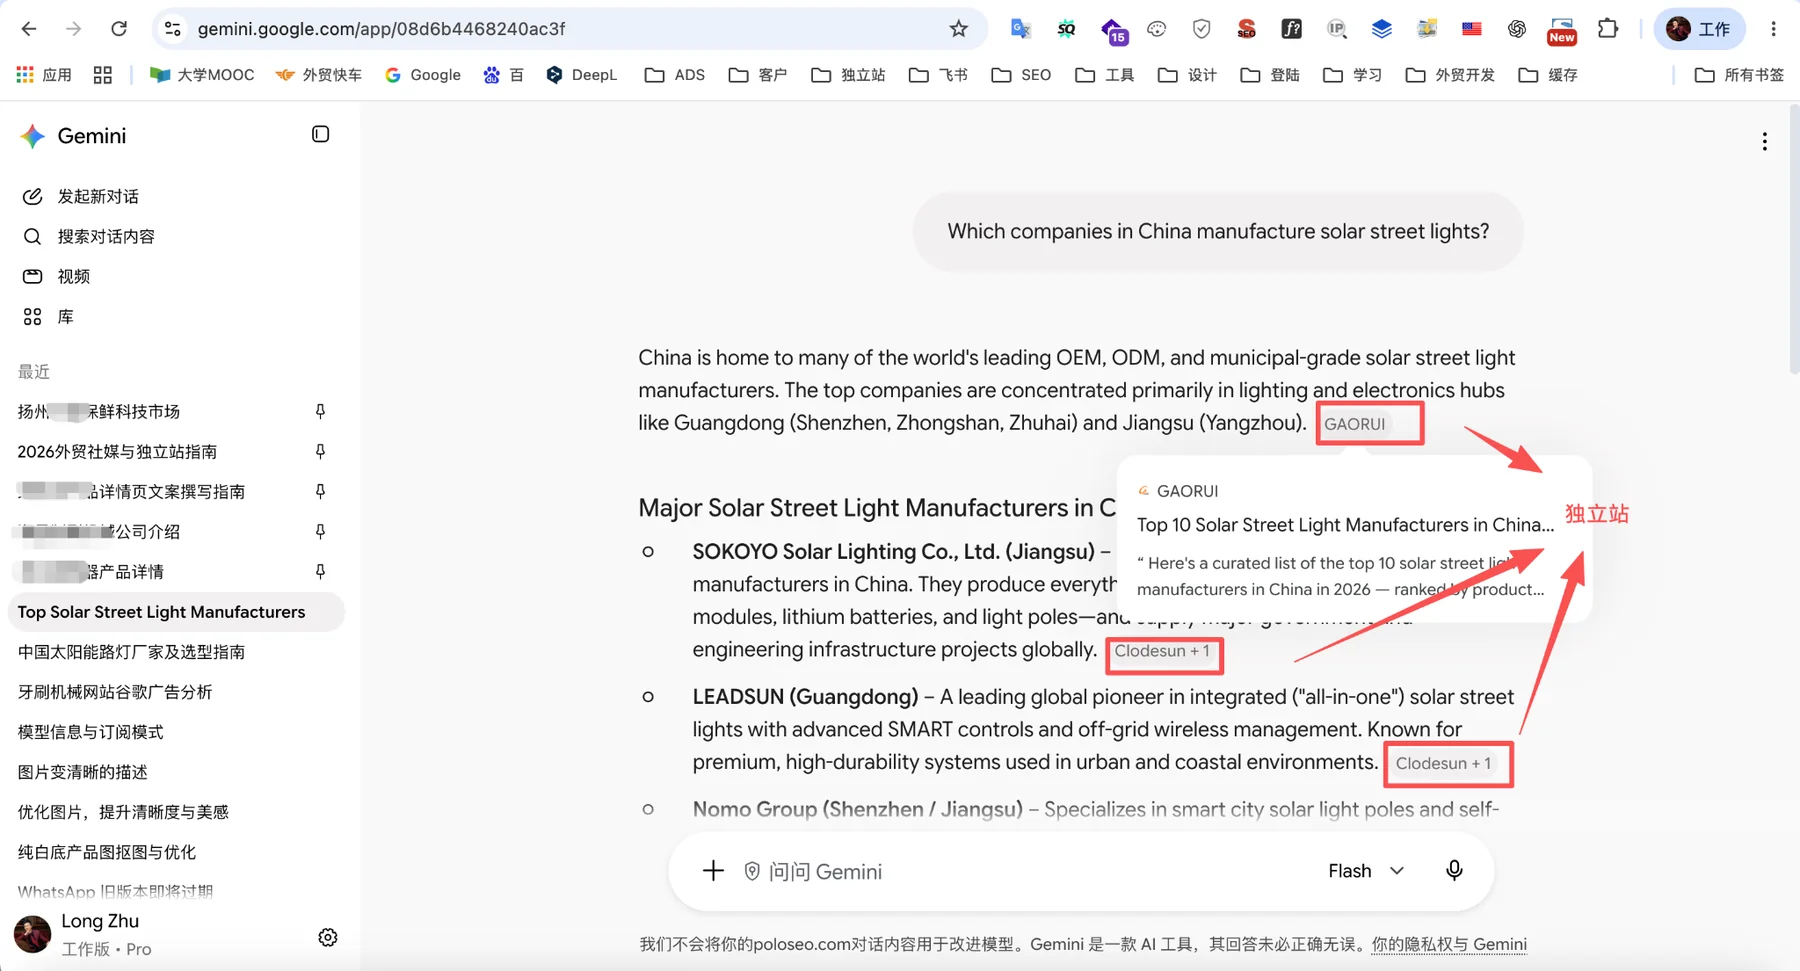Open the tab groups grid icon in bookmarks bar
The image size is (1800, 971).
coord(103,75)
